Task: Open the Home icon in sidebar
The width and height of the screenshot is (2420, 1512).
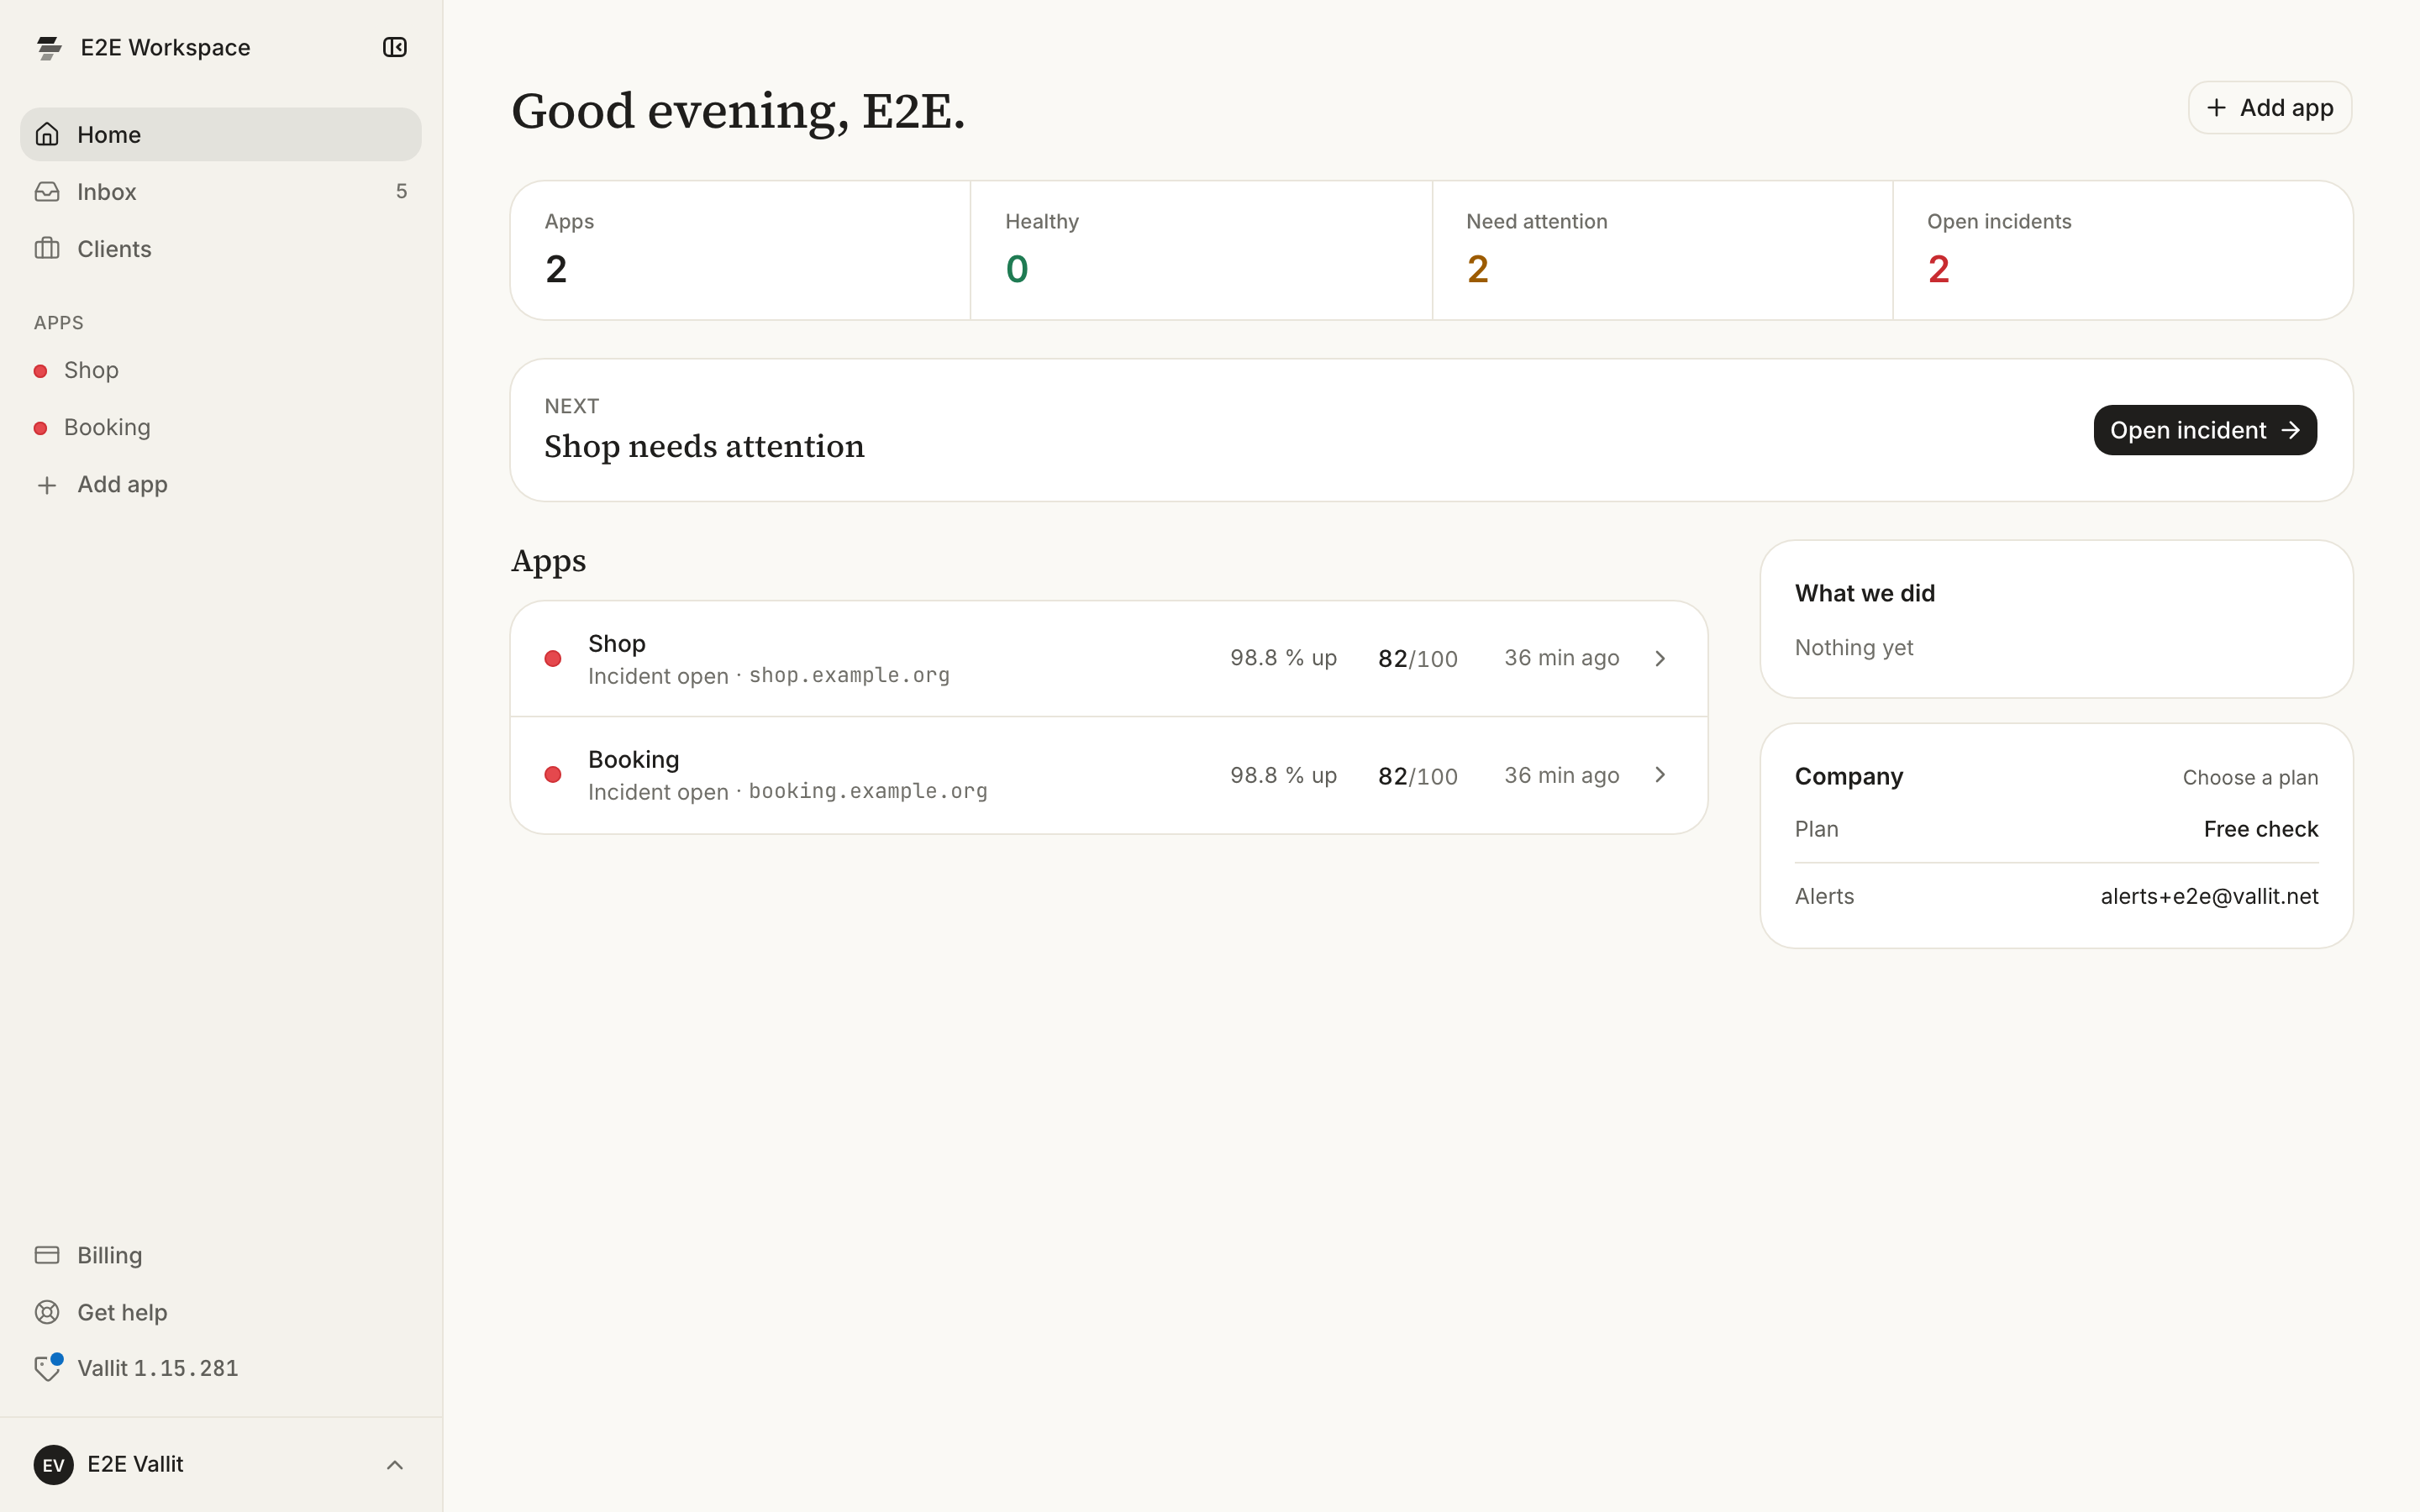Action: click(47, 134)
